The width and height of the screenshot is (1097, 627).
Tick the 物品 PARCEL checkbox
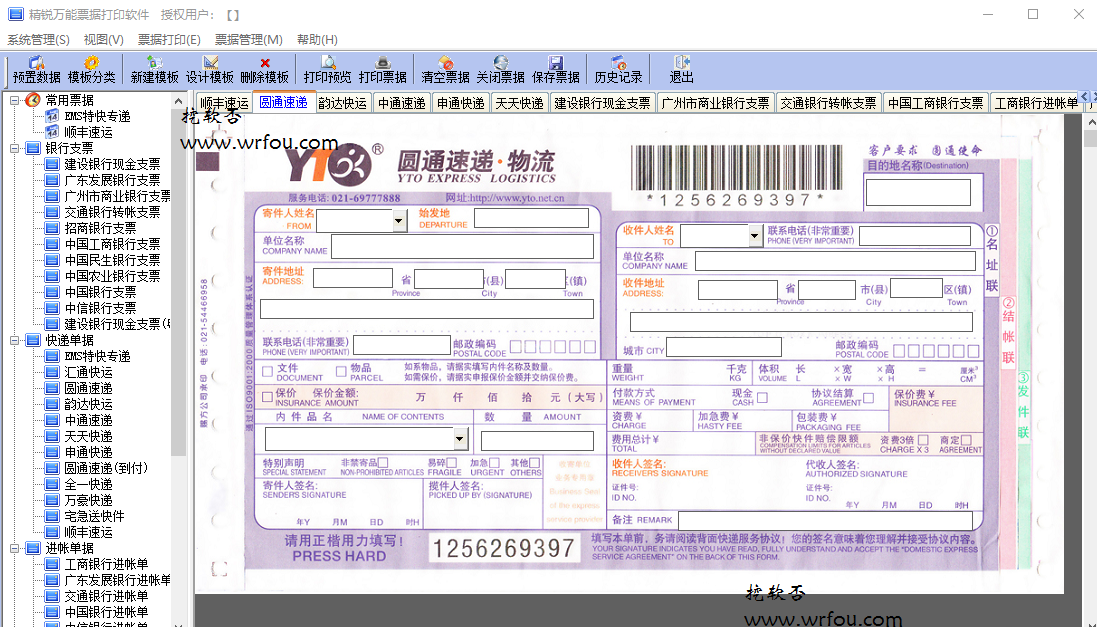point(341,372)
